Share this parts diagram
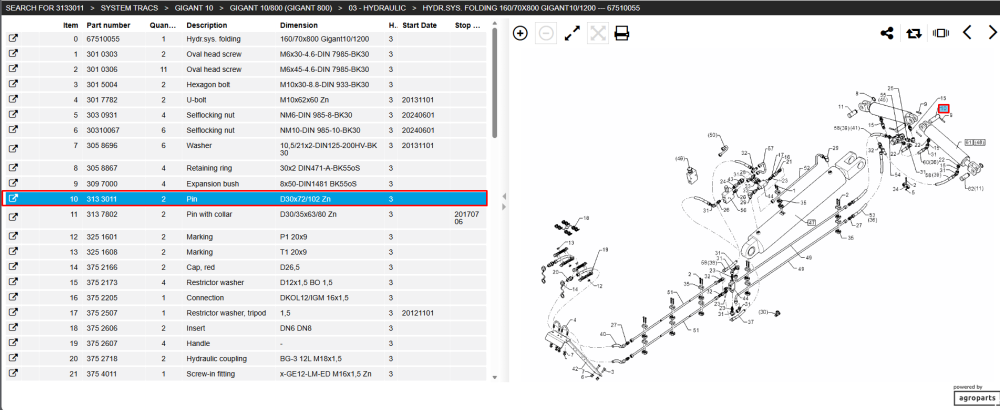1000x410 pixels. point(886,33)
